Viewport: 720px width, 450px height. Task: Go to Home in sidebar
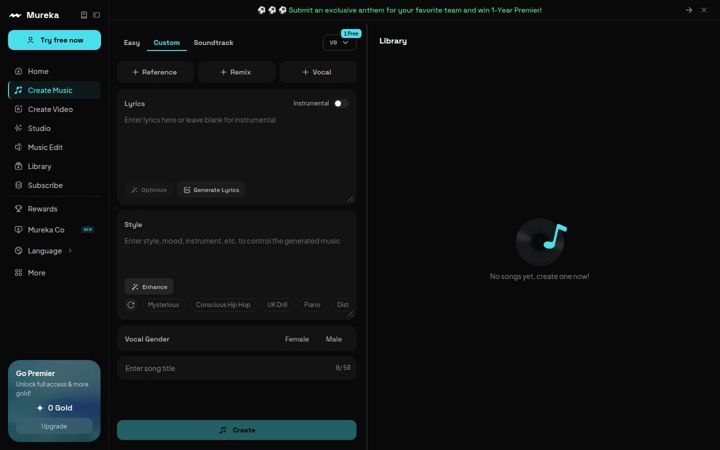(x=54, y=71)
